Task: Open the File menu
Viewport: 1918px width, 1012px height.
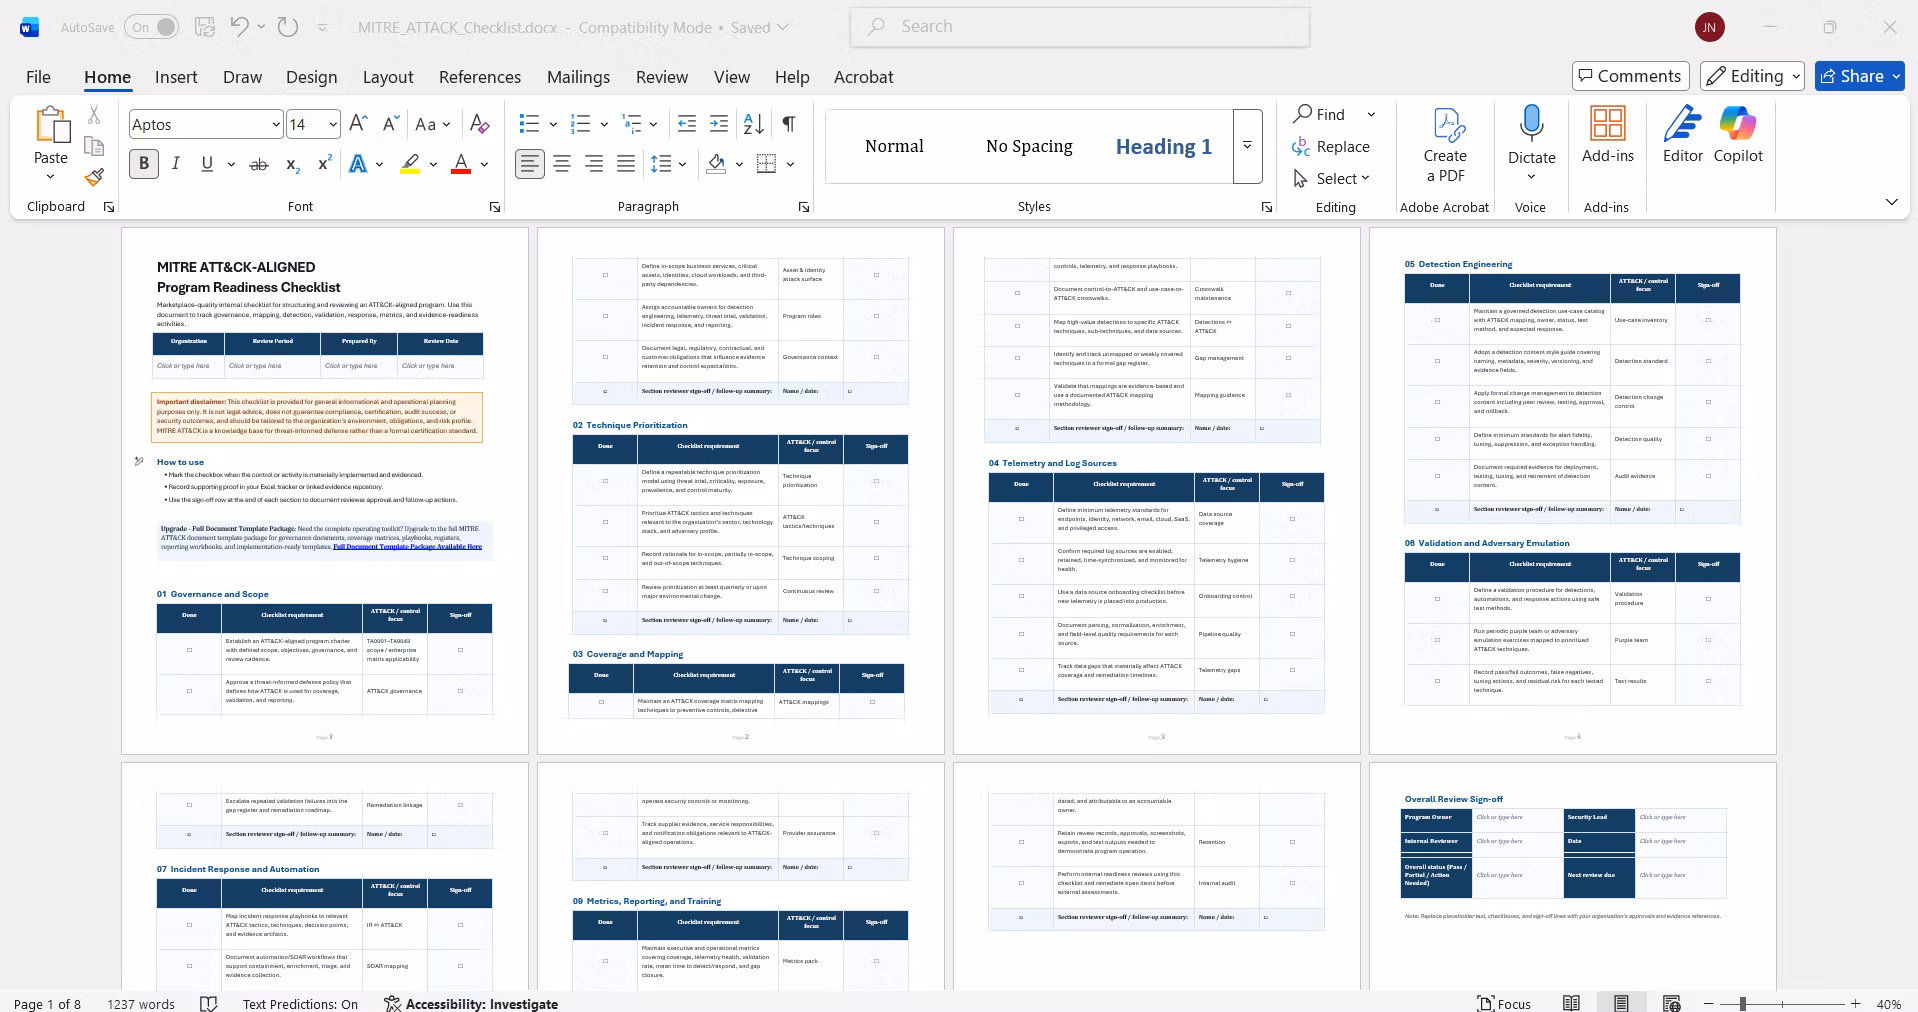Action: point(38,77)
